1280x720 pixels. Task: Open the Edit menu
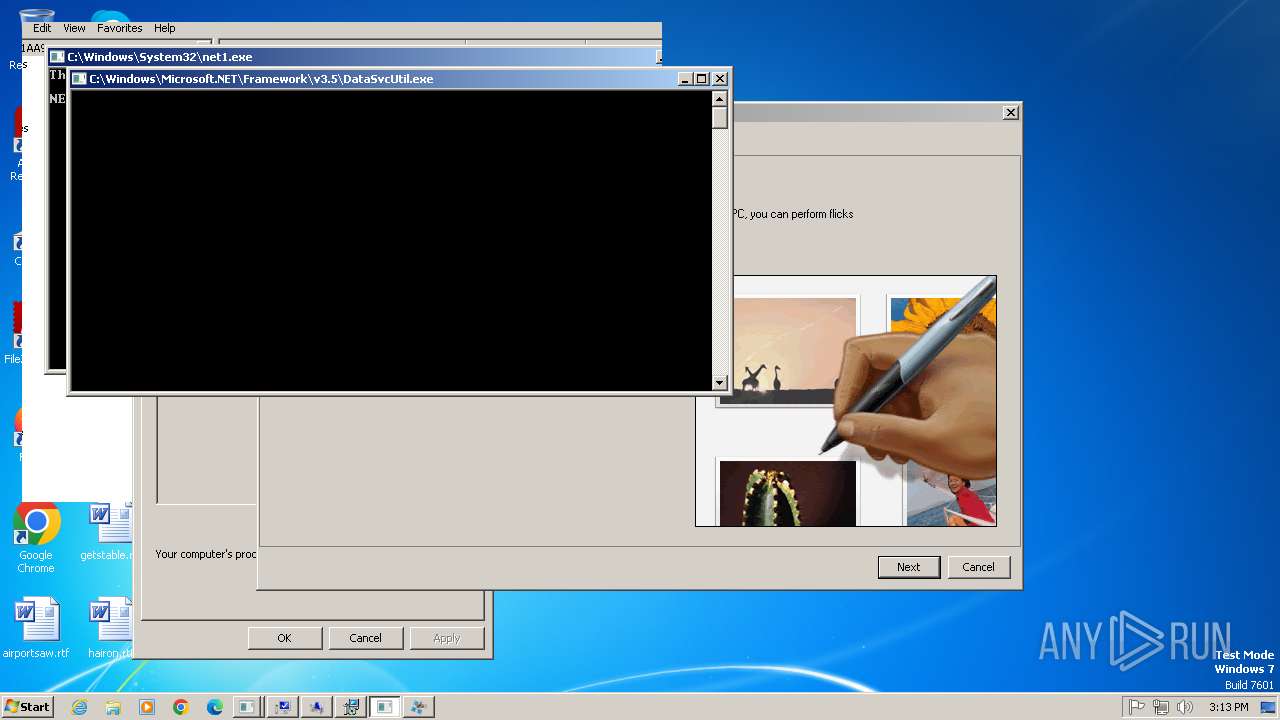42,28
